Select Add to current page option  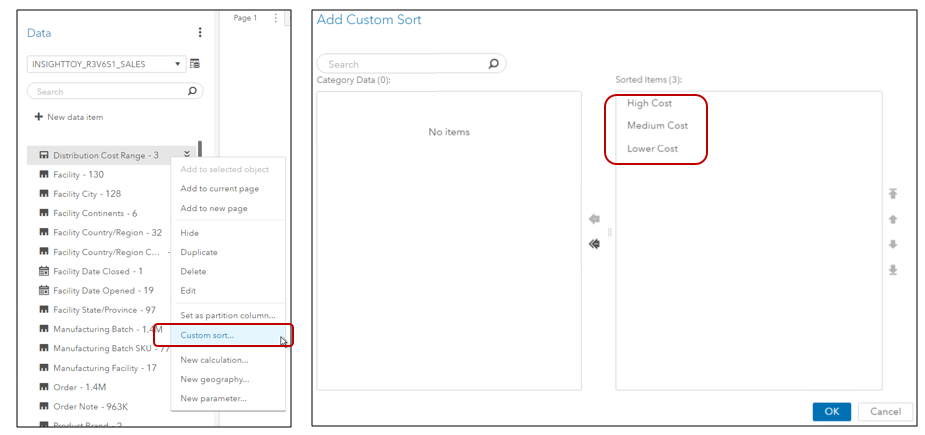pyautogui.click(x=219, y=189)
